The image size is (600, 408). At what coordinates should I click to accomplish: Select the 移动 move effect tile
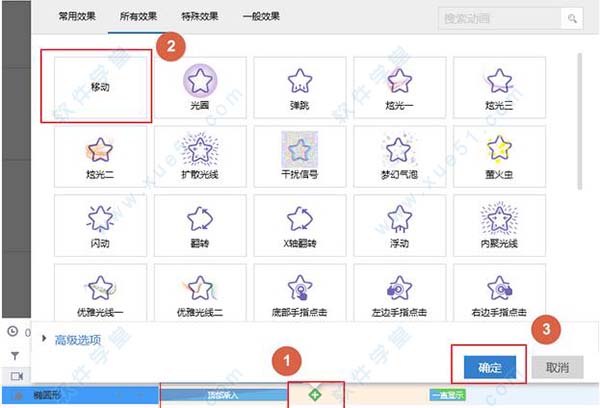tap(97, 87)
